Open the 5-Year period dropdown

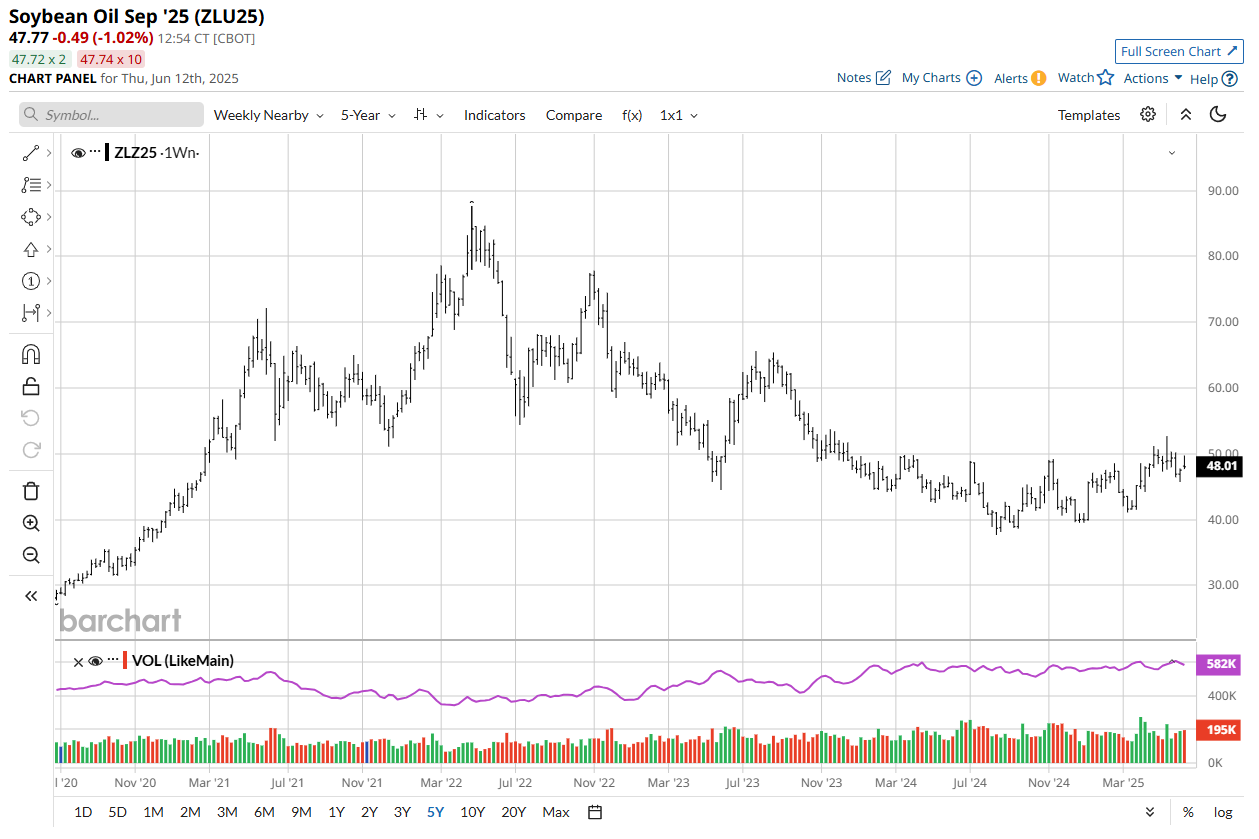[x=368, y=115]
